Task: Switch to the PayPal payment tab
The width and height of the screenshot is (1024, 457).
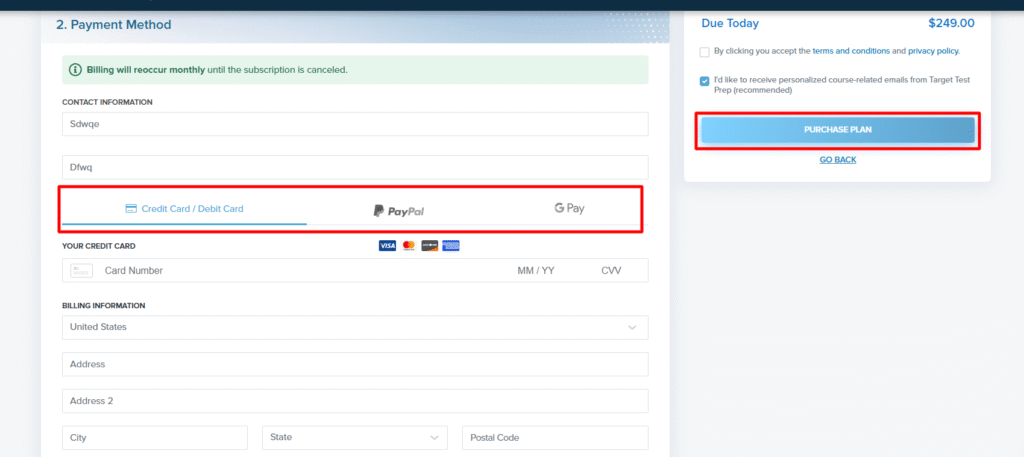Action: 399,211
